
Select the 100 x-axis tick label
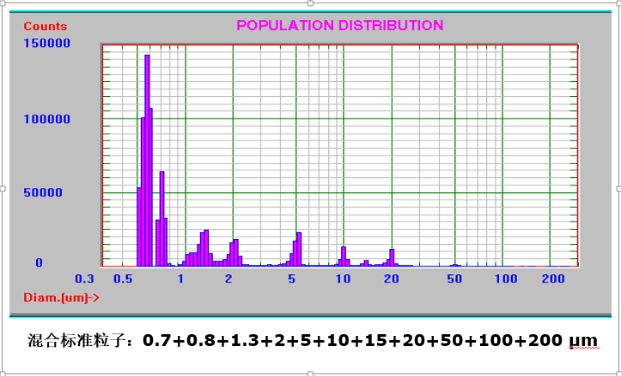(x=506, y=279)
